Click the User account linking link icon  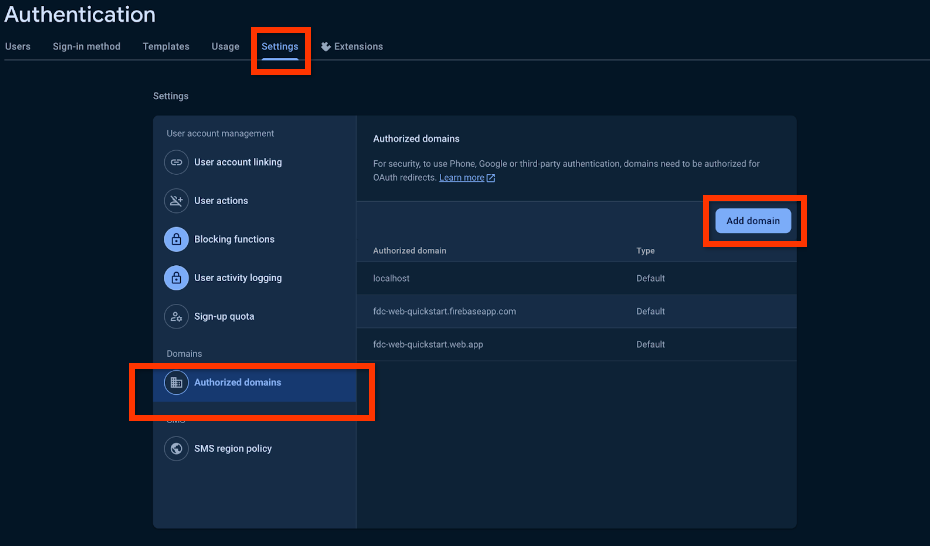click(x=176, y=162)
